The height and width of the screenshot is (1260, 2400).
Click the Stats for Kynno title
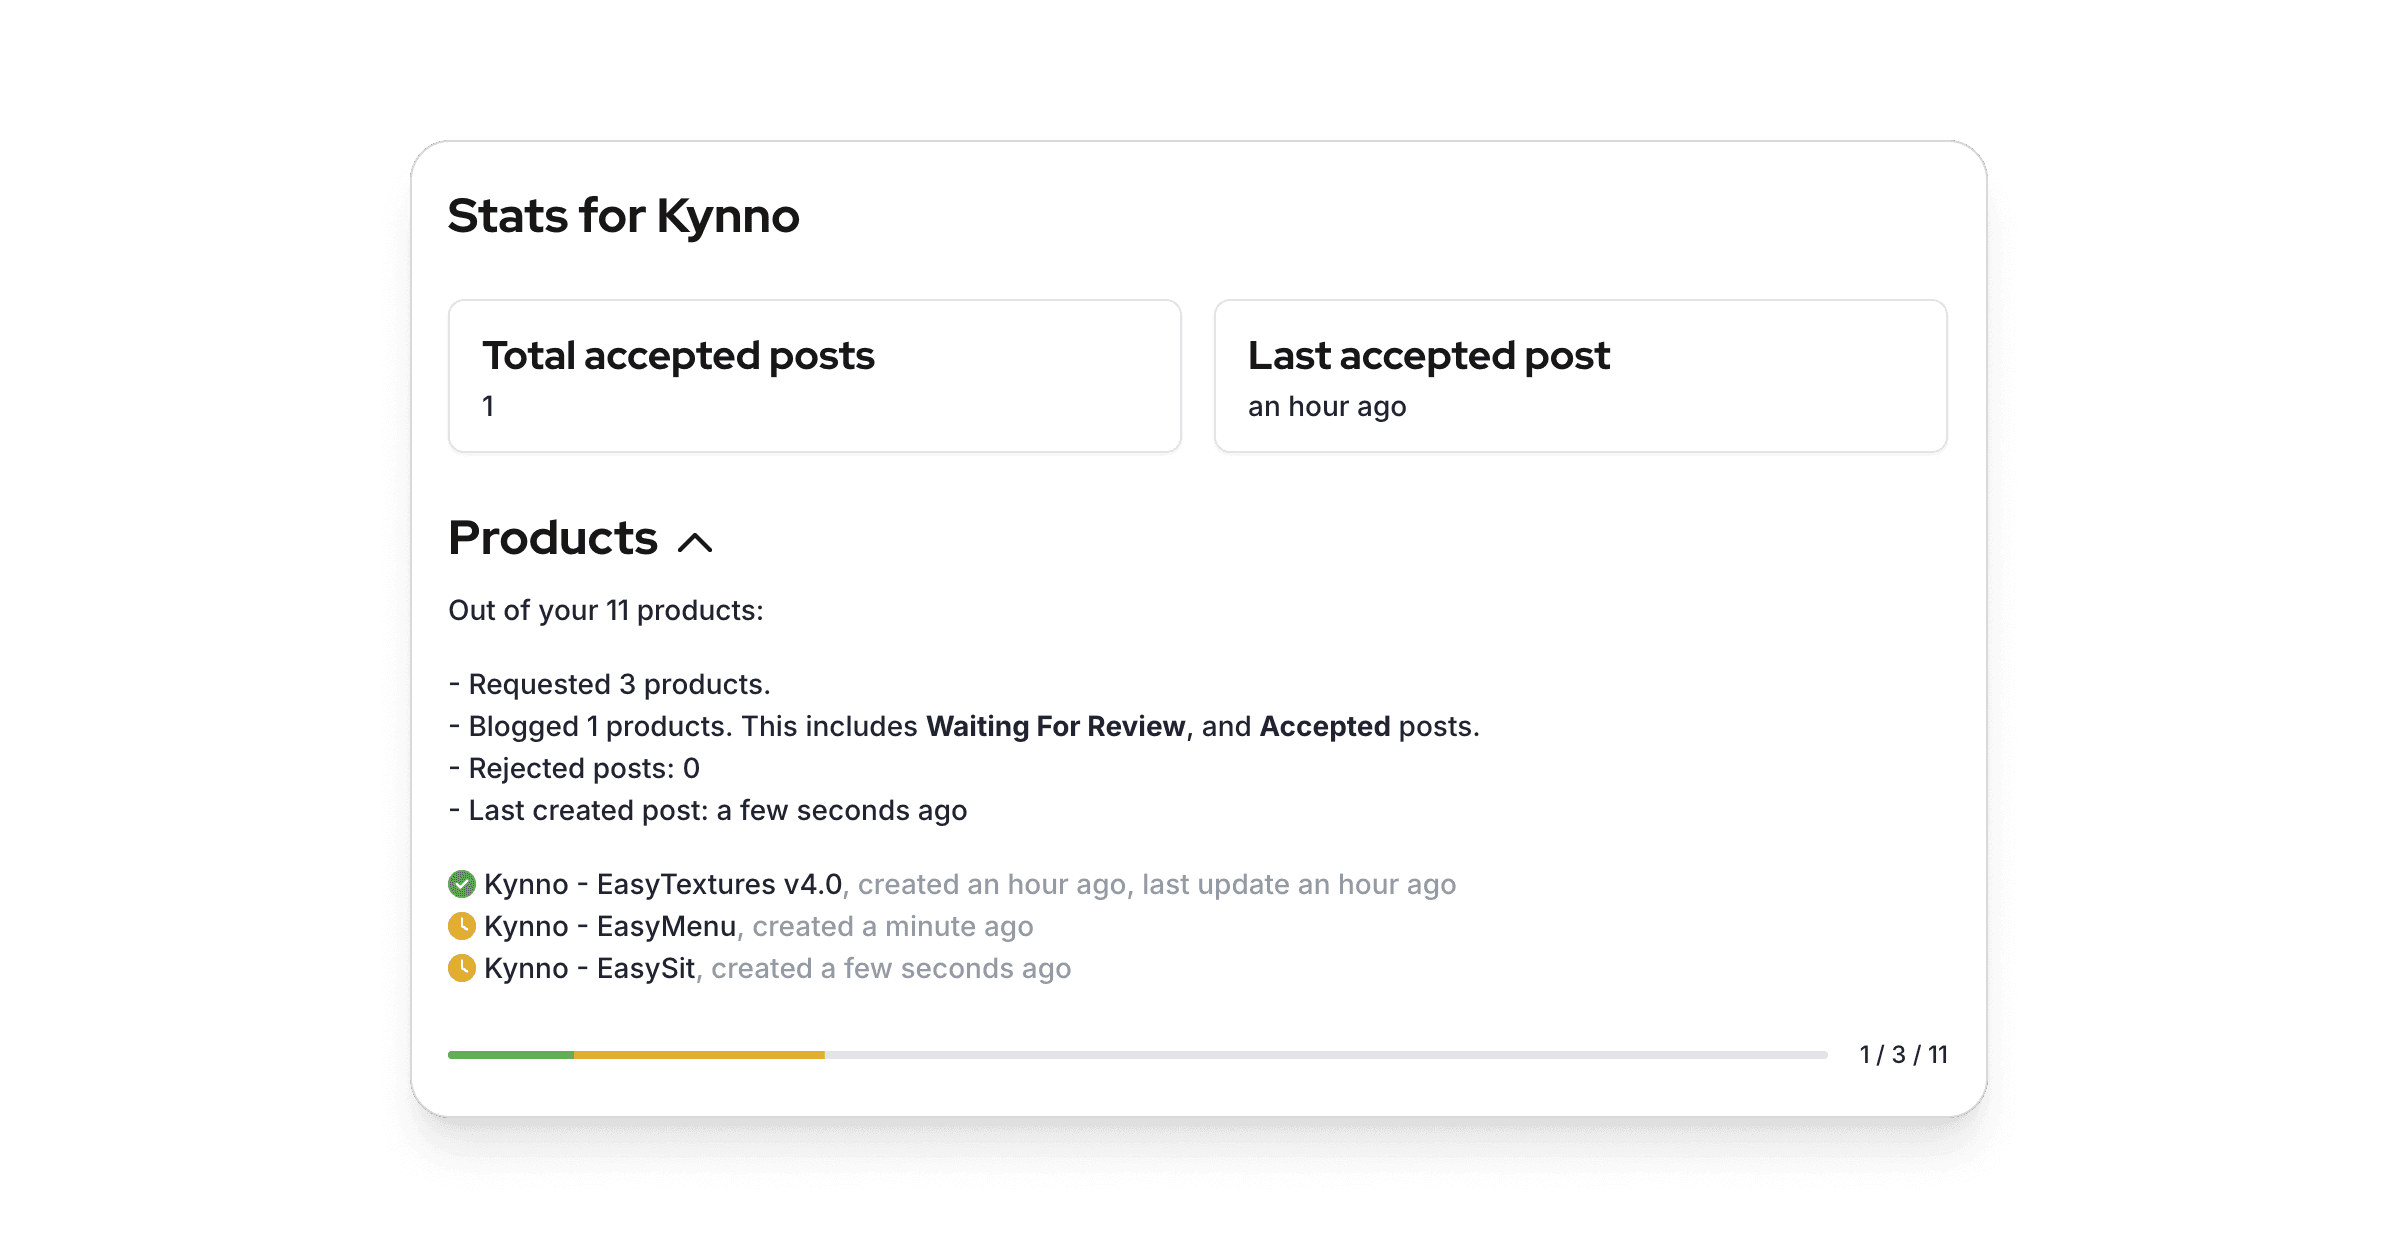click(x=623, y=216)
